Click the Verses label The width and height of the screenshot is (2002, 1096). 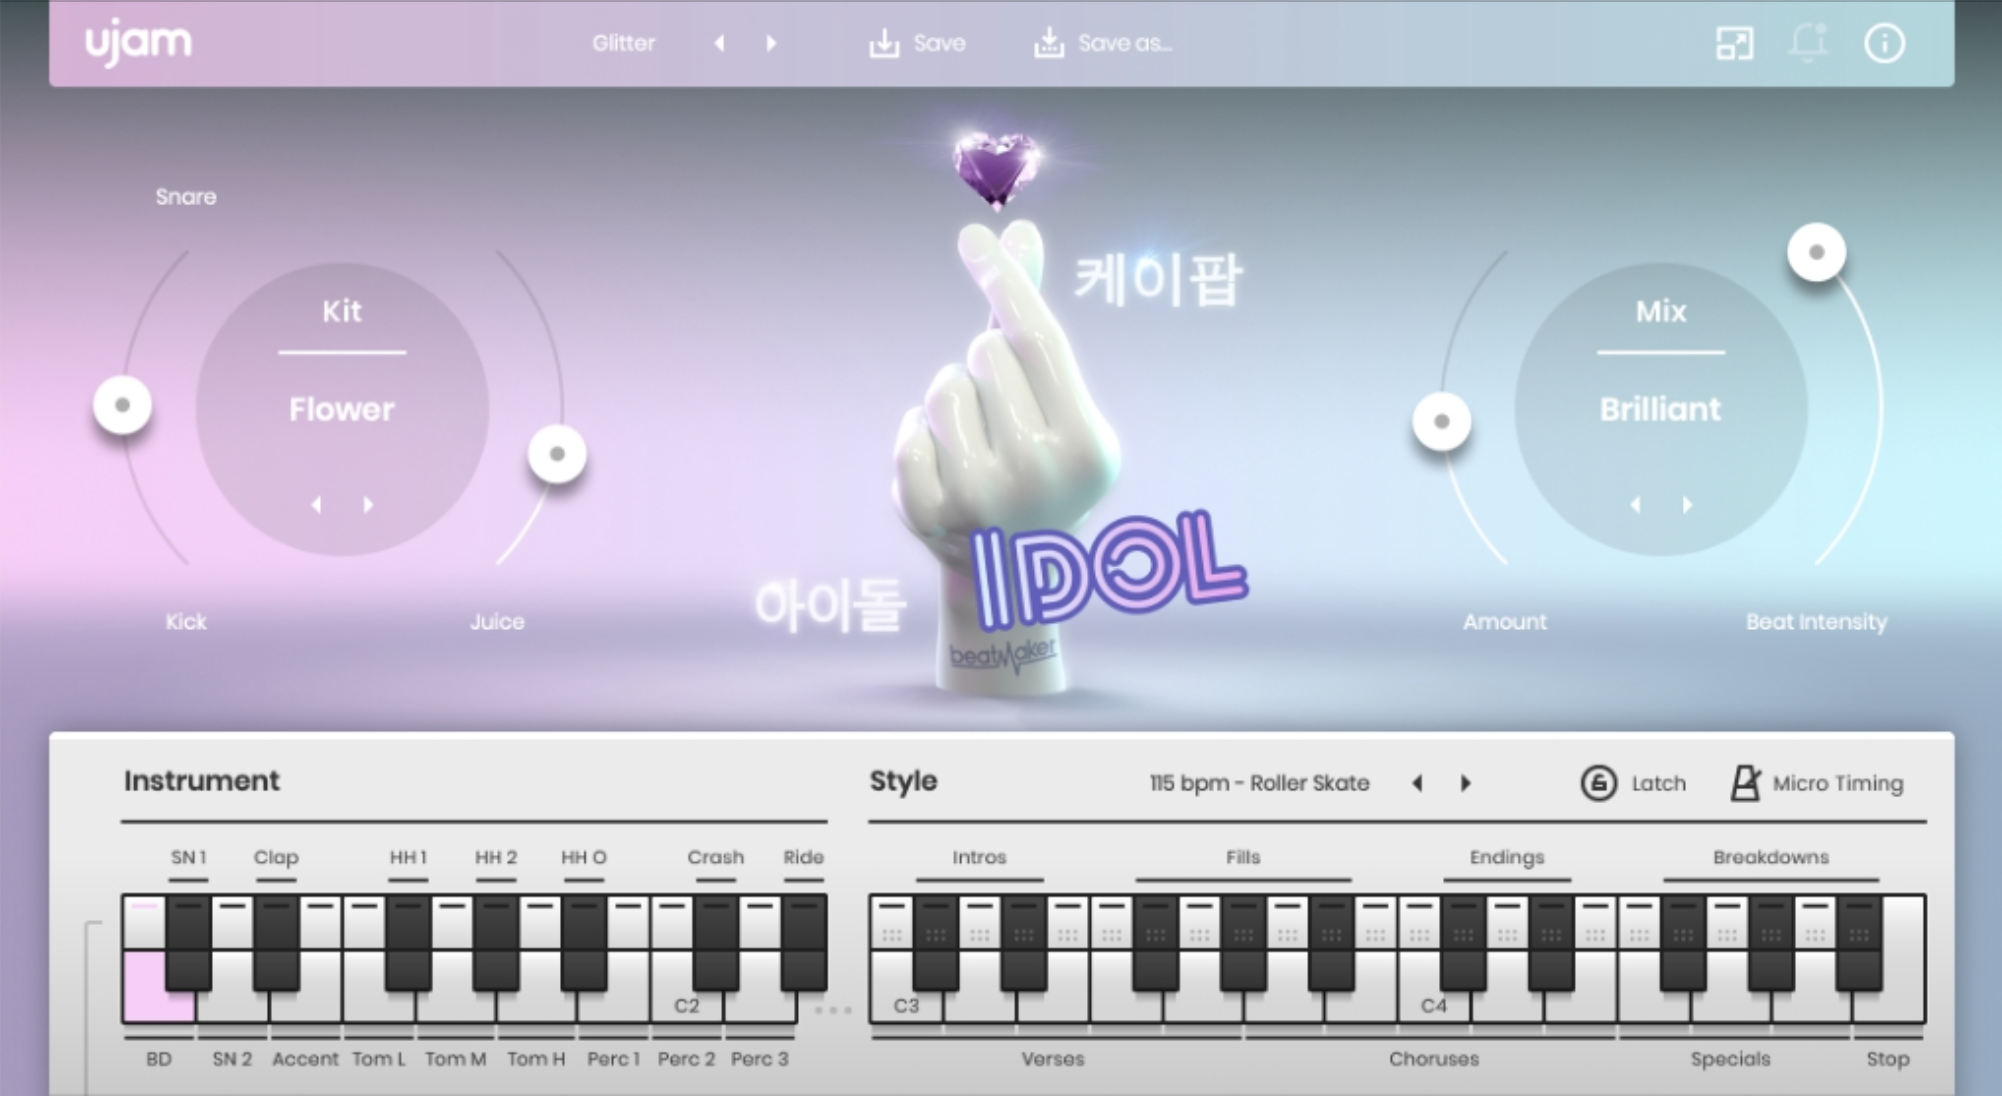pyautogui.click(x=1053, y=1059)
